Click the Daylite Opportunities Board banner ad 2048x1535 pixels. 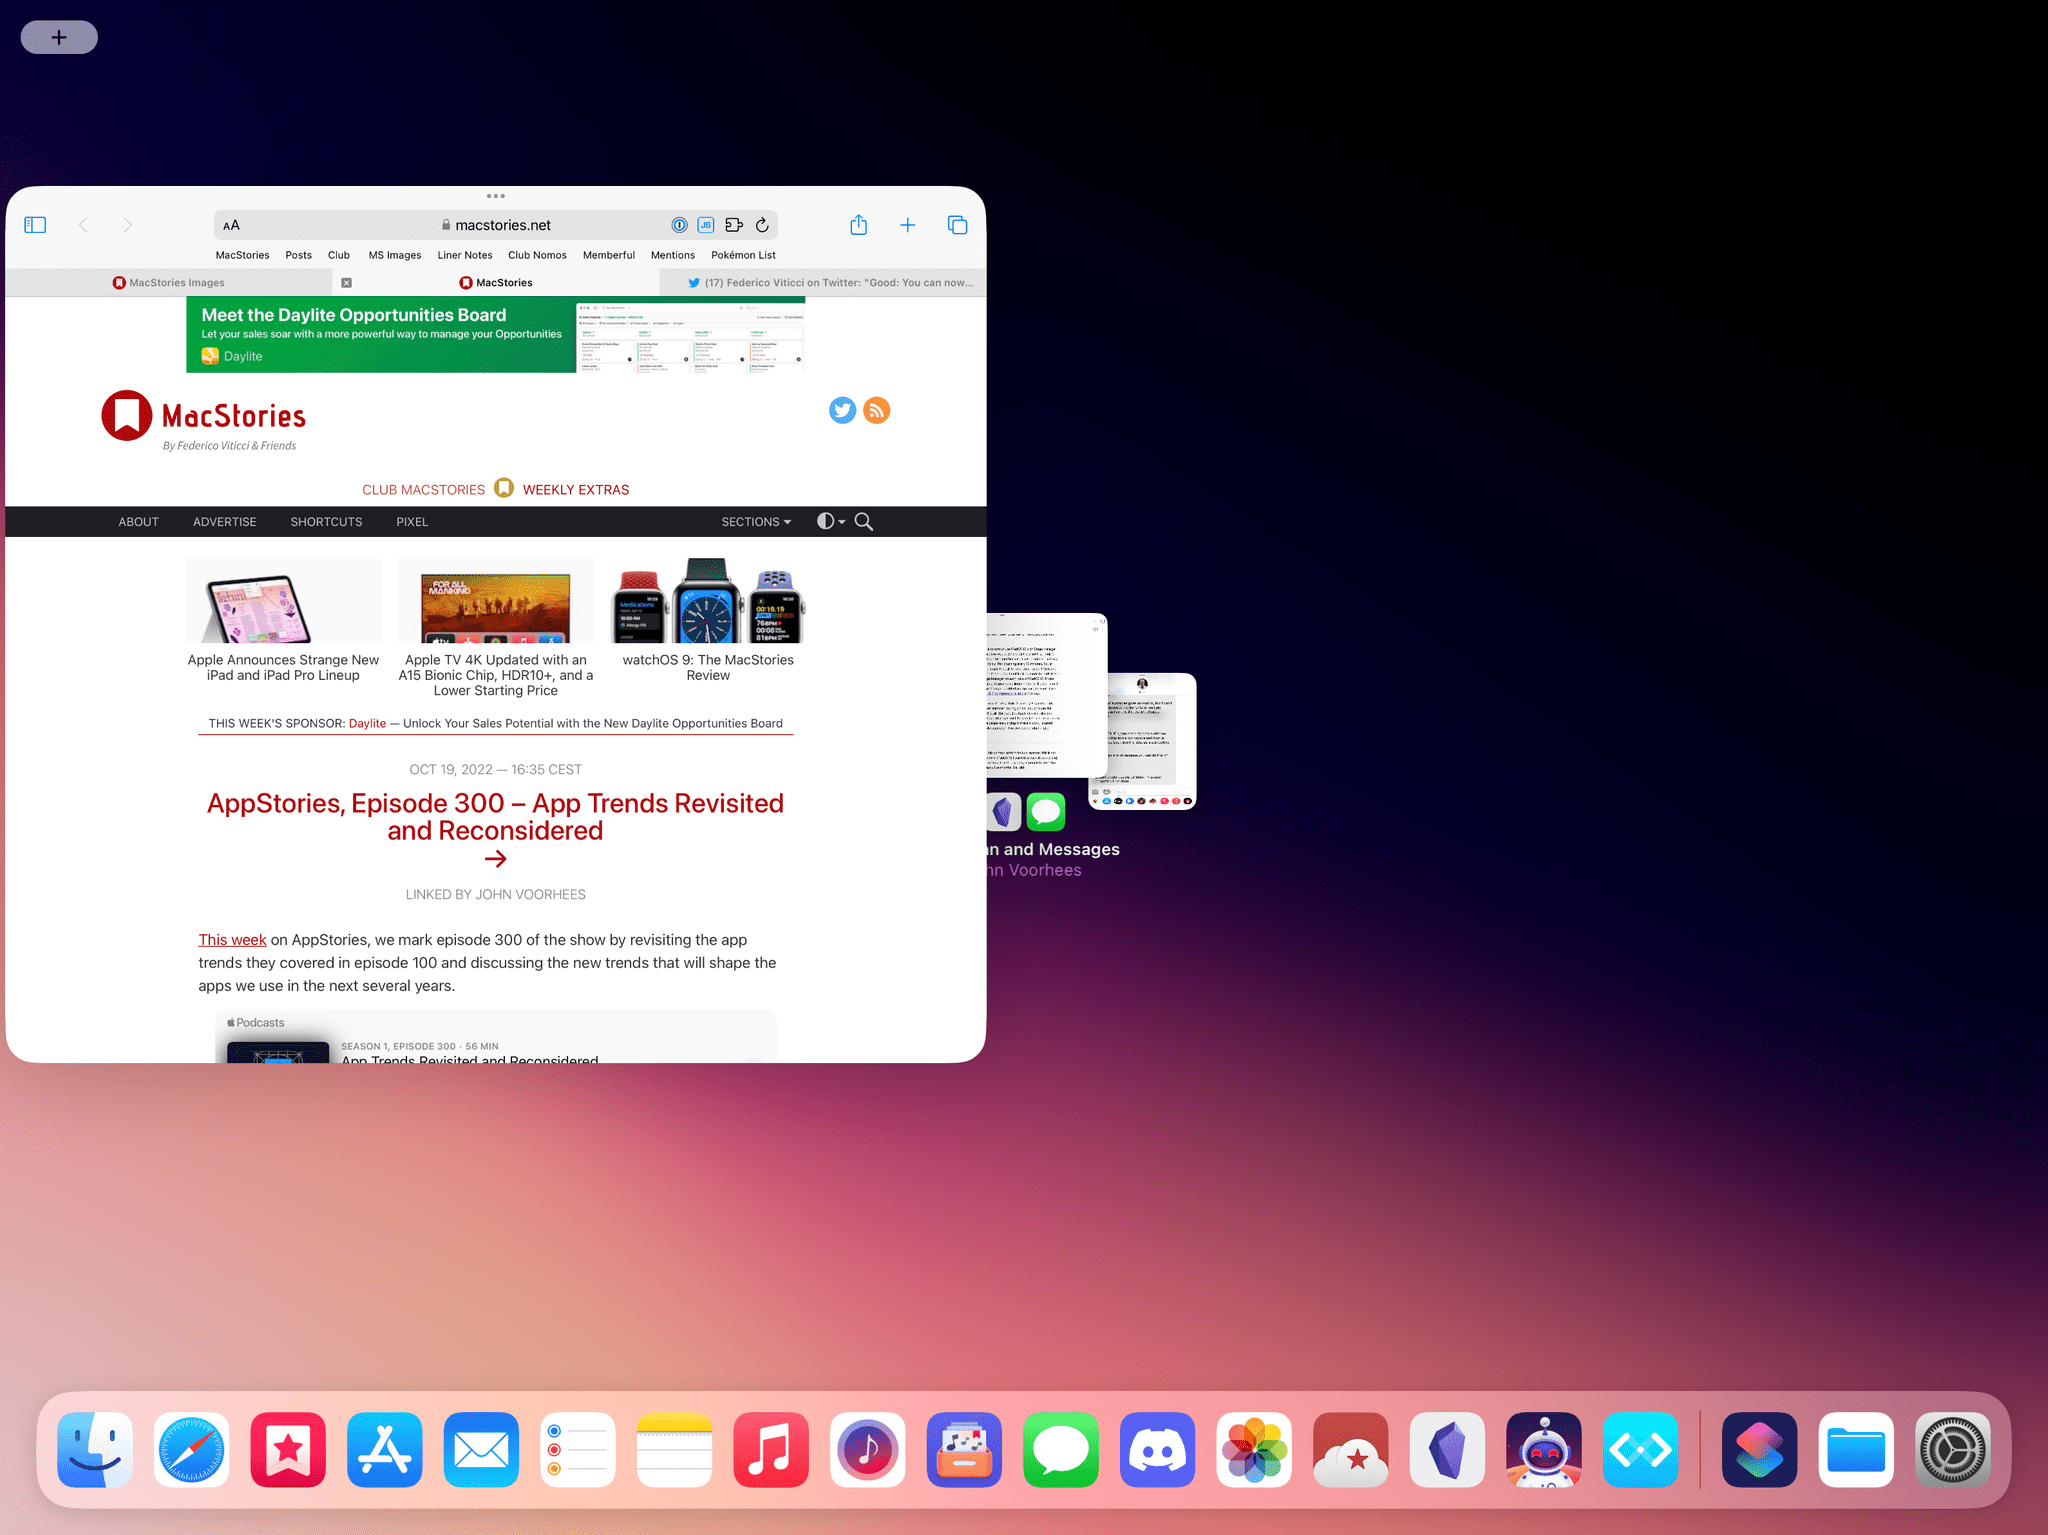tap(495, 335)
